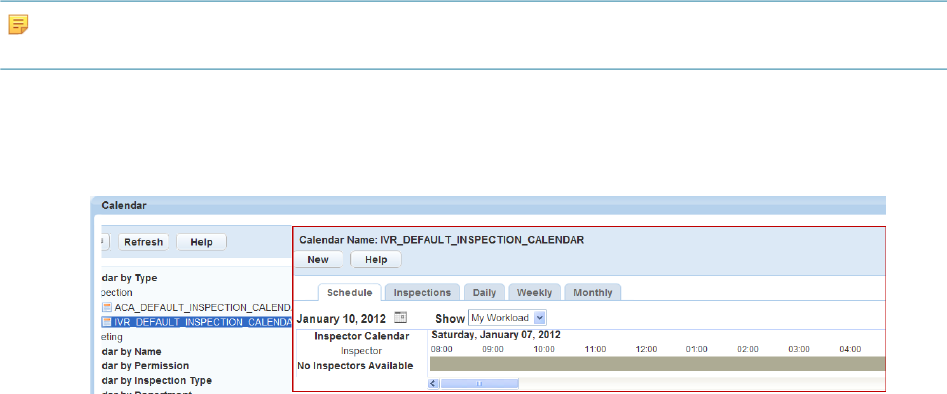947x394 pixels.
Task: Open date picker icon beside January 10, 2012
Action: pyautogui.click(x=401, y=317)
